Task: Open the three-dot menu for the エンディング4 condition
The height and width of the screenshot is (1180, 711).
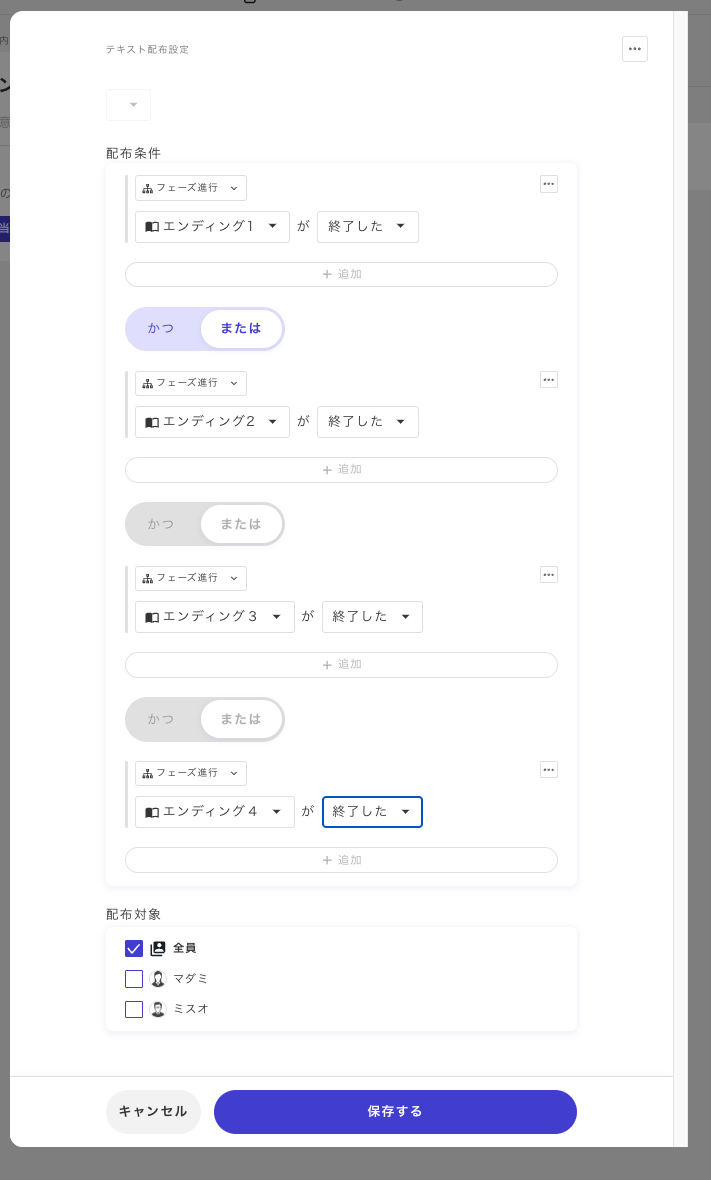Action: click(548, 770)
